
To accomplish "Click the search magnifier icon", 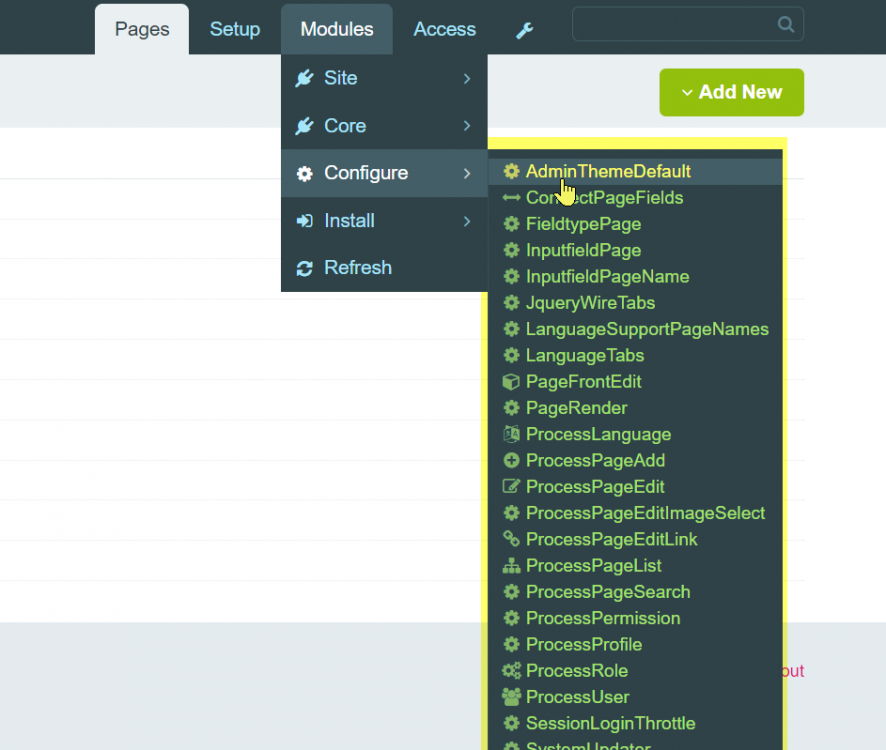I will 786,25.
